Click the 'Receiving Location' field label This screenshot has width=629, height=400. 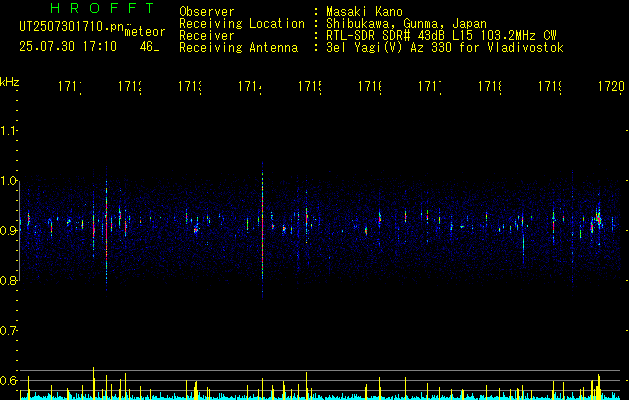(x=242, y=24)
